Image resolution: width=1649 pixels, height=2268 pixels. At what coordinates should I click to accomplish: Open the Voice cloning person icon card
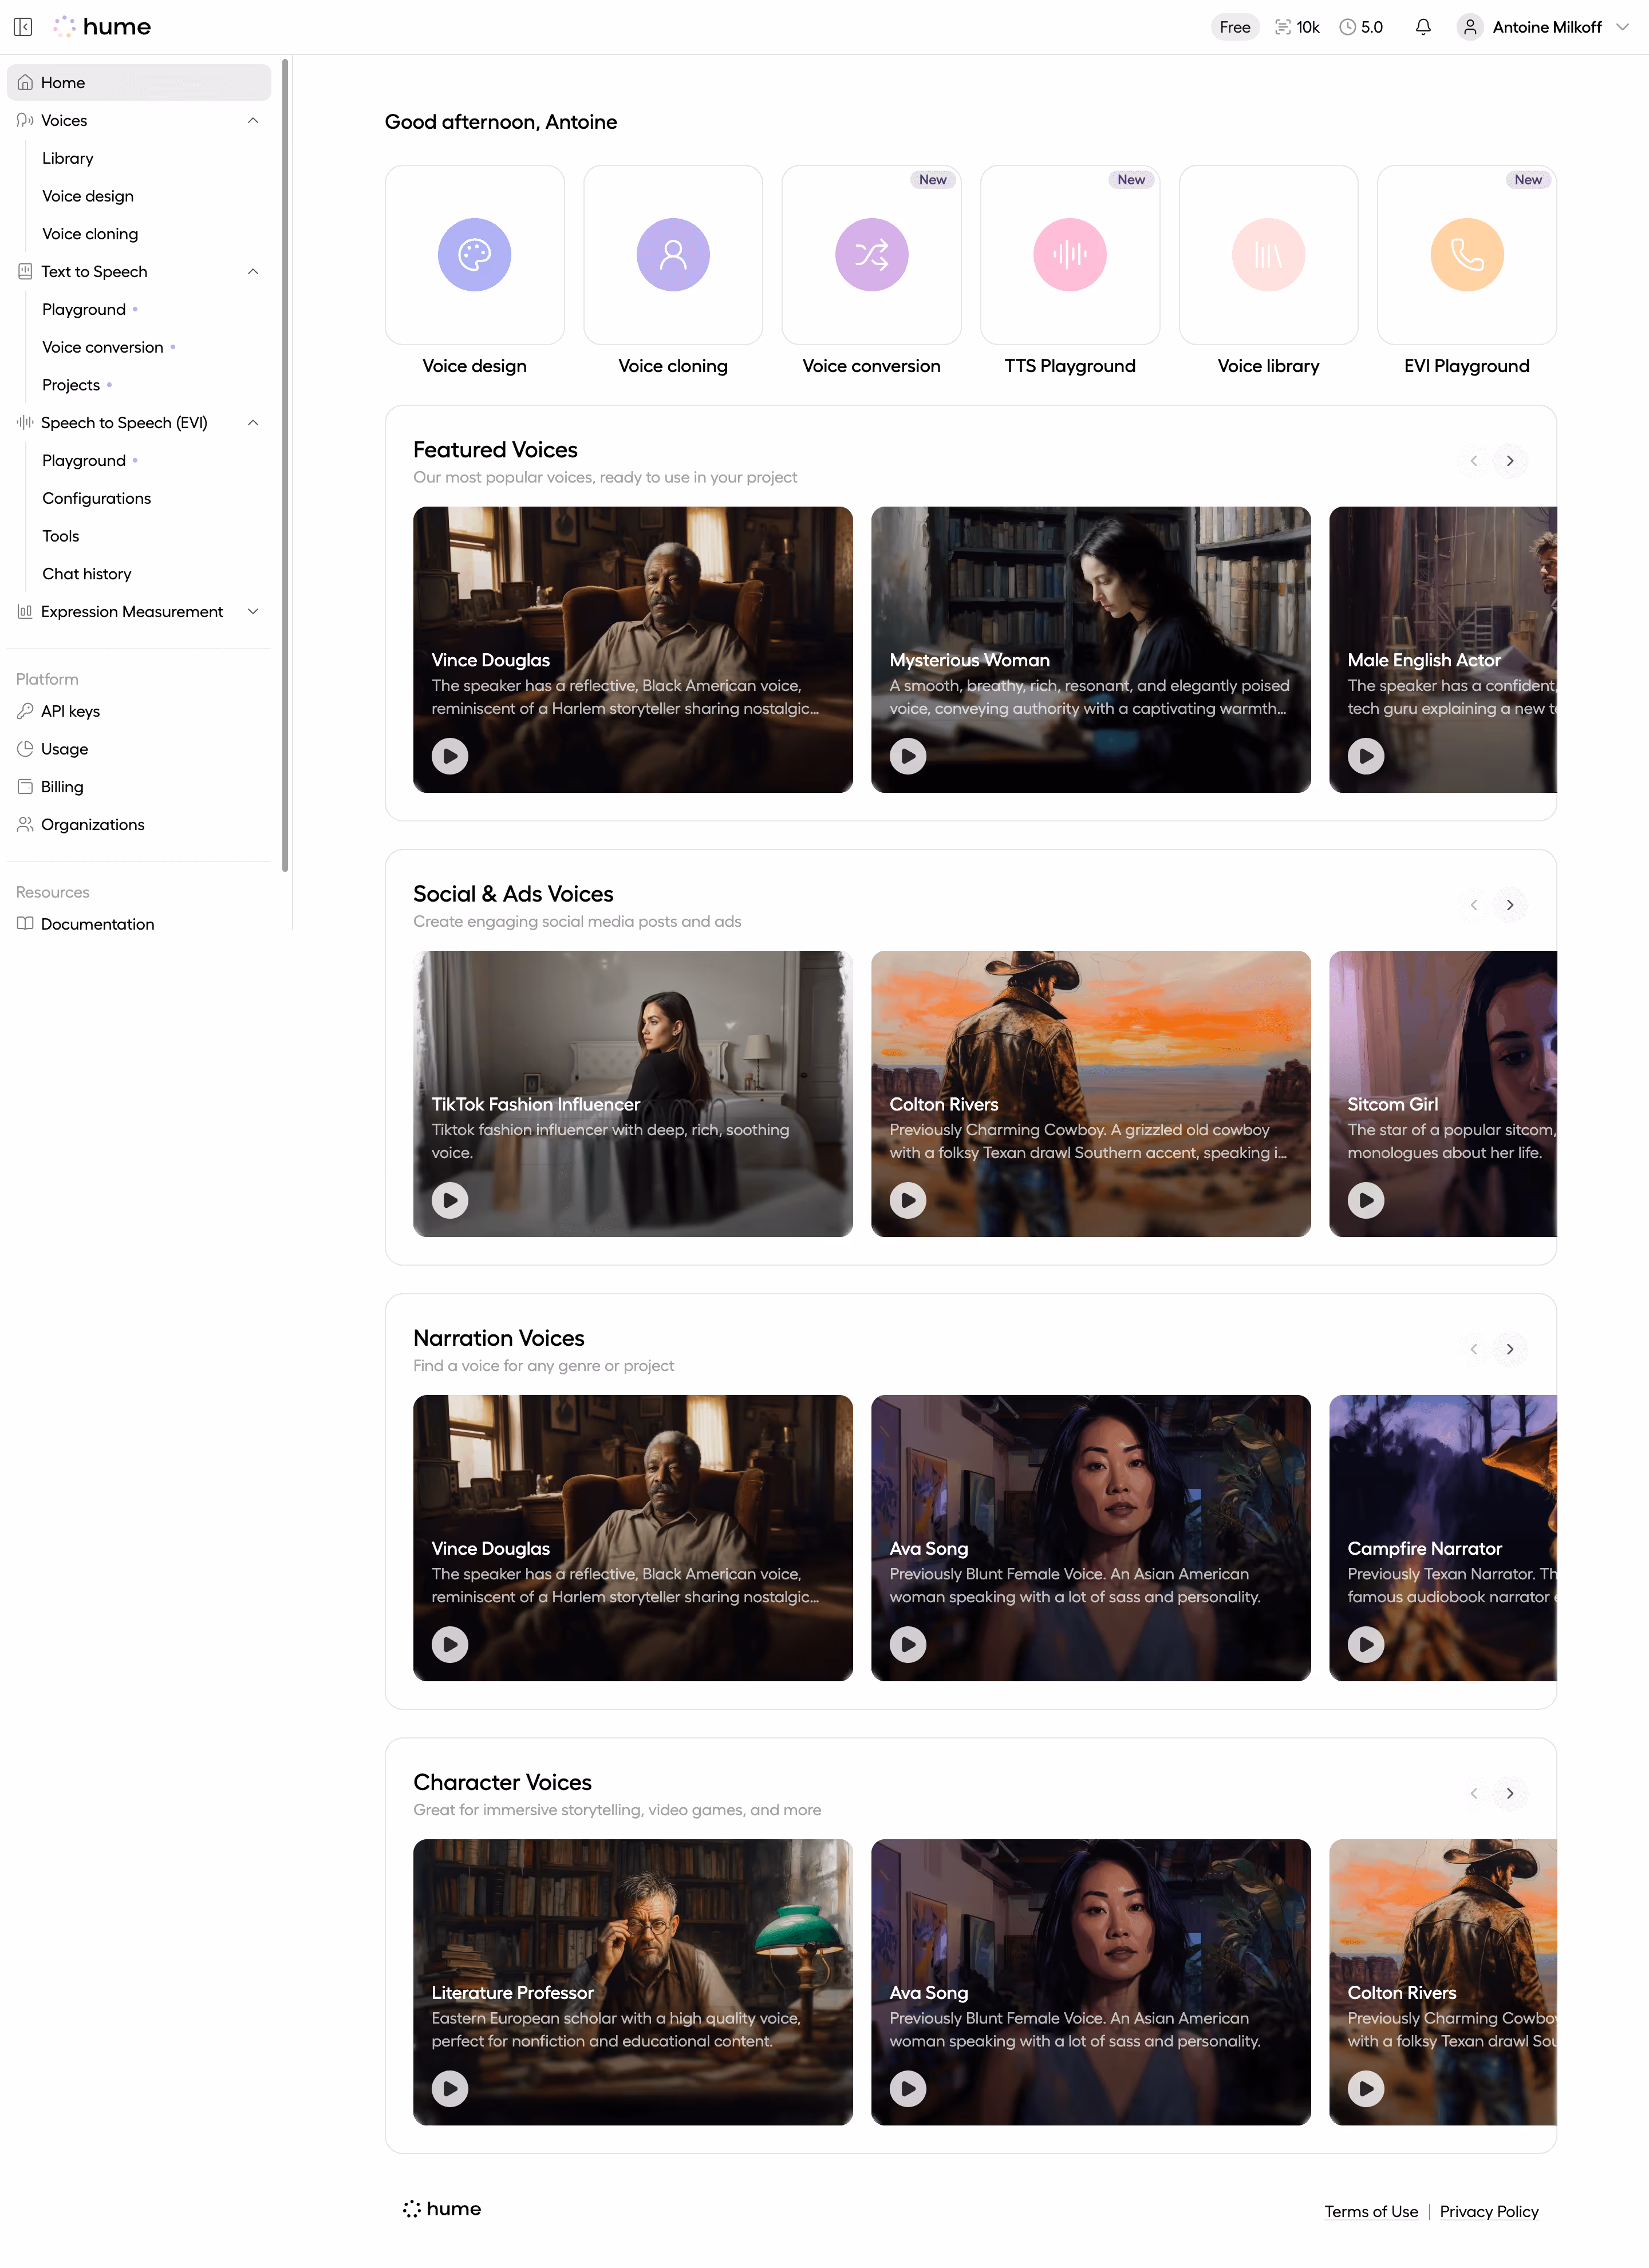[x=673, y=255]
